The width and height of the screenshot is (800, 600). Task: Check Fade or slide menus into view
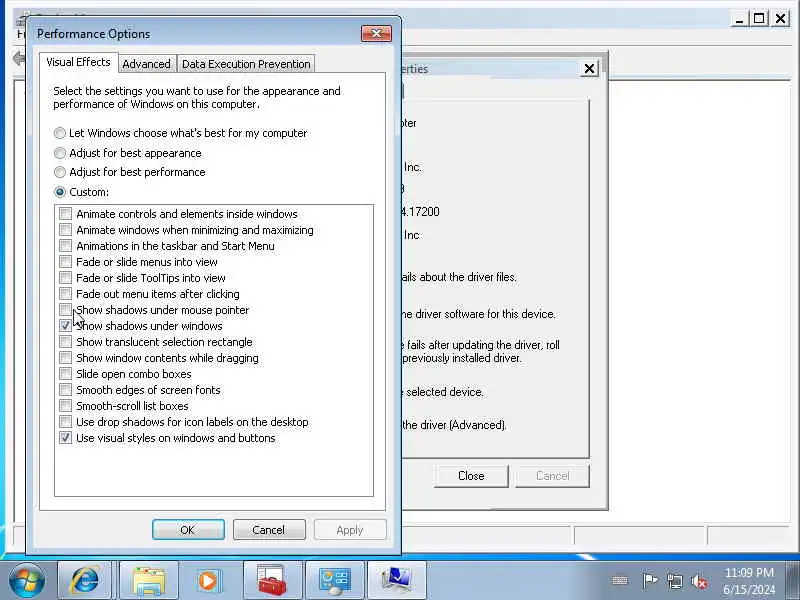[x=65, y=262]
